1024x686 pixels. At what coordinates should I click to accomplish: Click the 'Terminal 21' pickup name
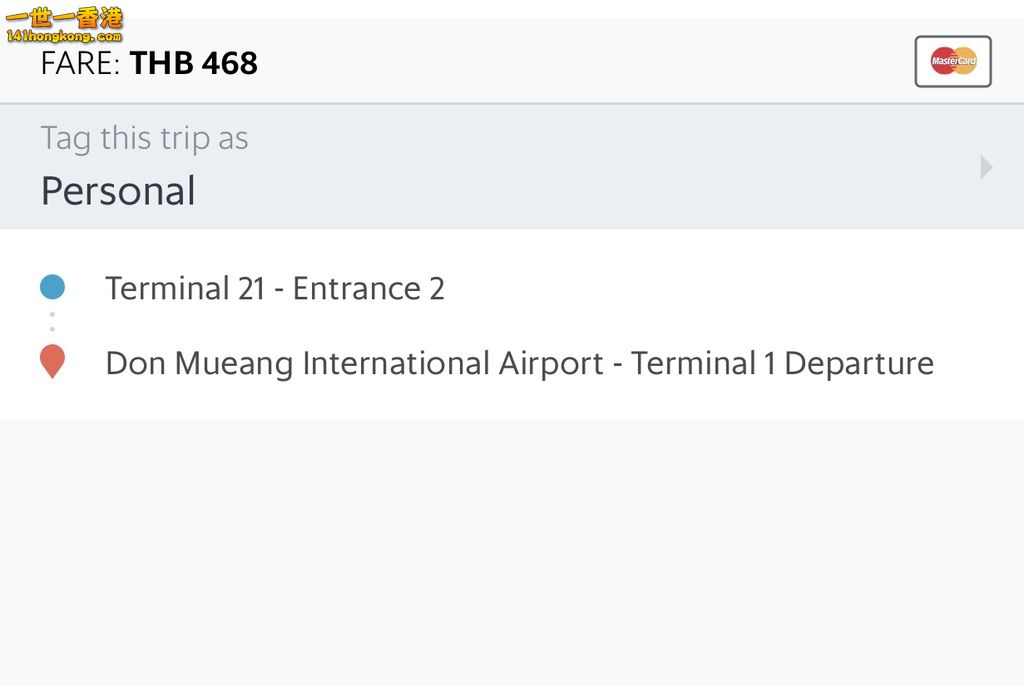click(x=185, y=288)
